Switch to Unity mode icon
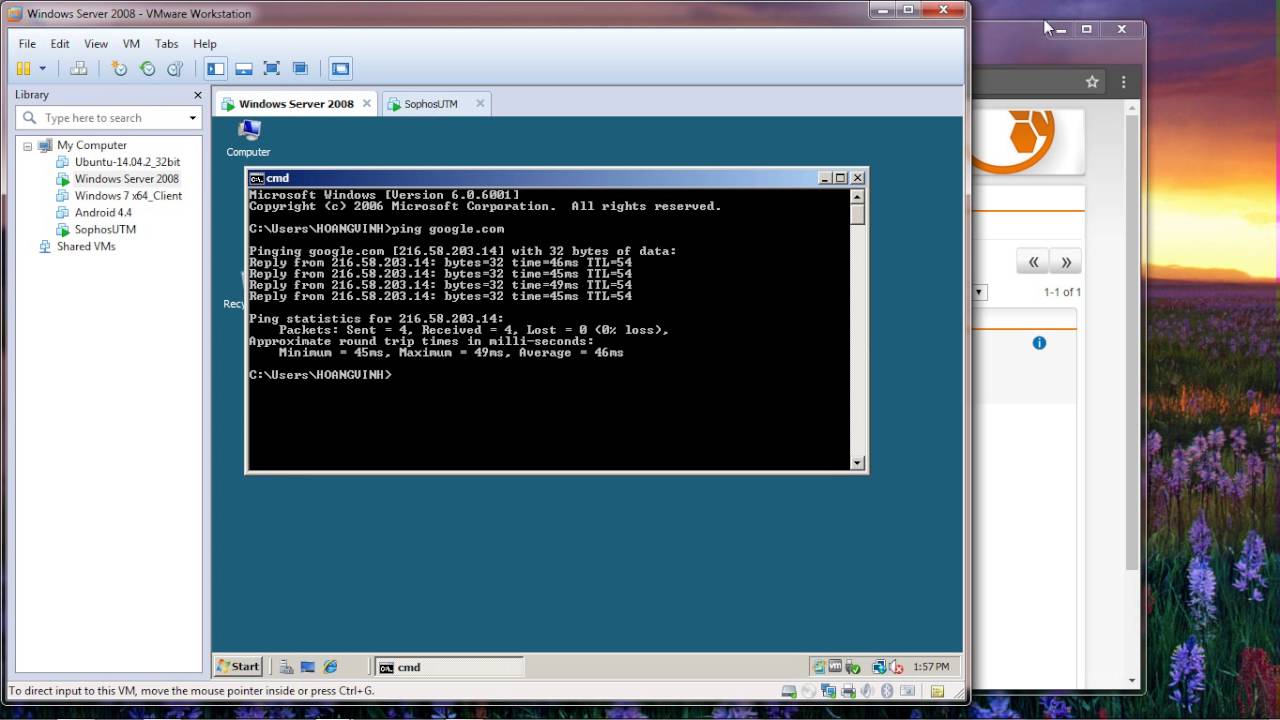 point(300,69)
